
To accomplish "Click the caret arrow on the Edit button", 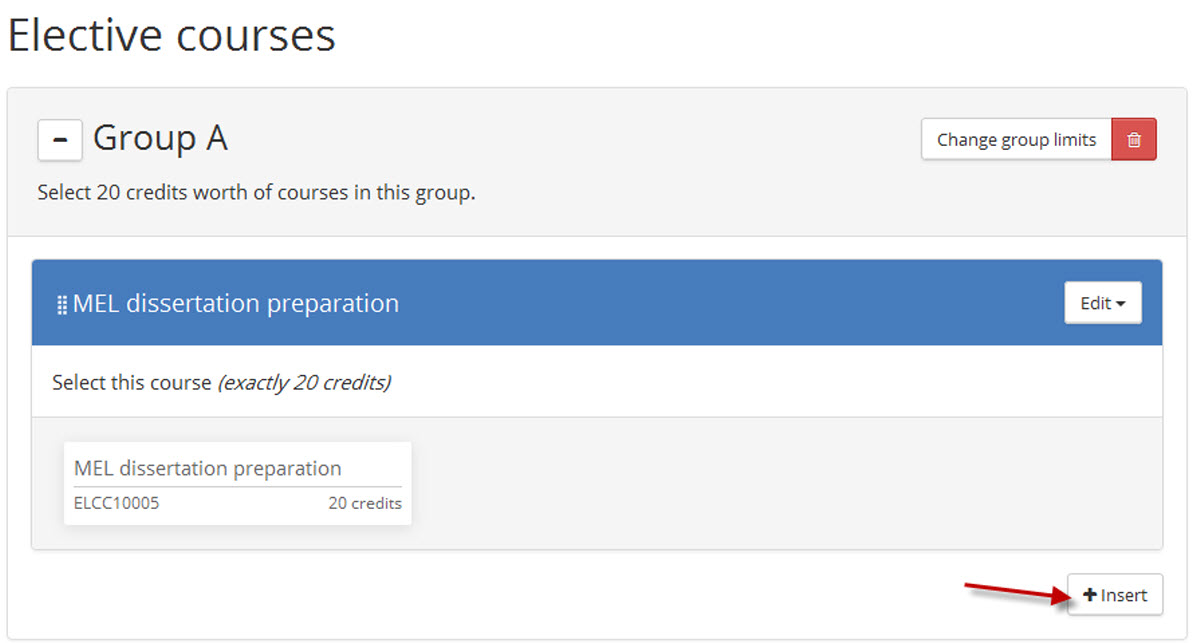I will click(1123, 304).
